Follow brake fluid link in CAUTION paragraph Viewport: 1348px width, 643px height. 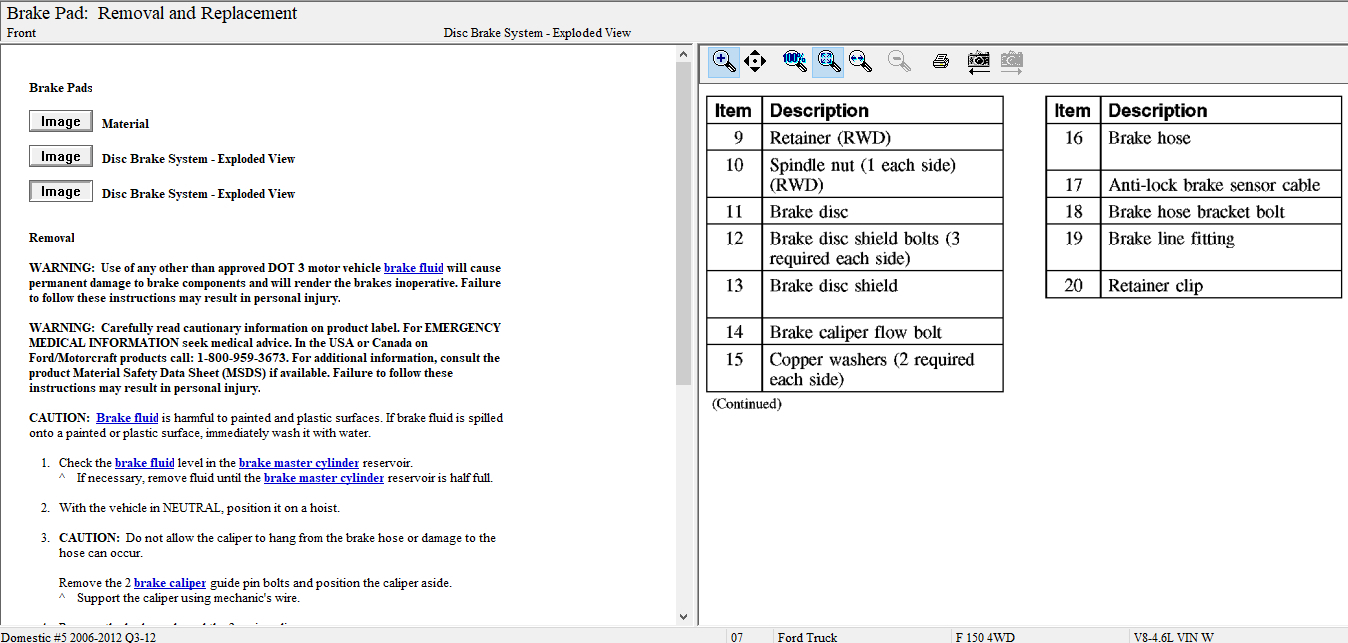click(127, 418)
